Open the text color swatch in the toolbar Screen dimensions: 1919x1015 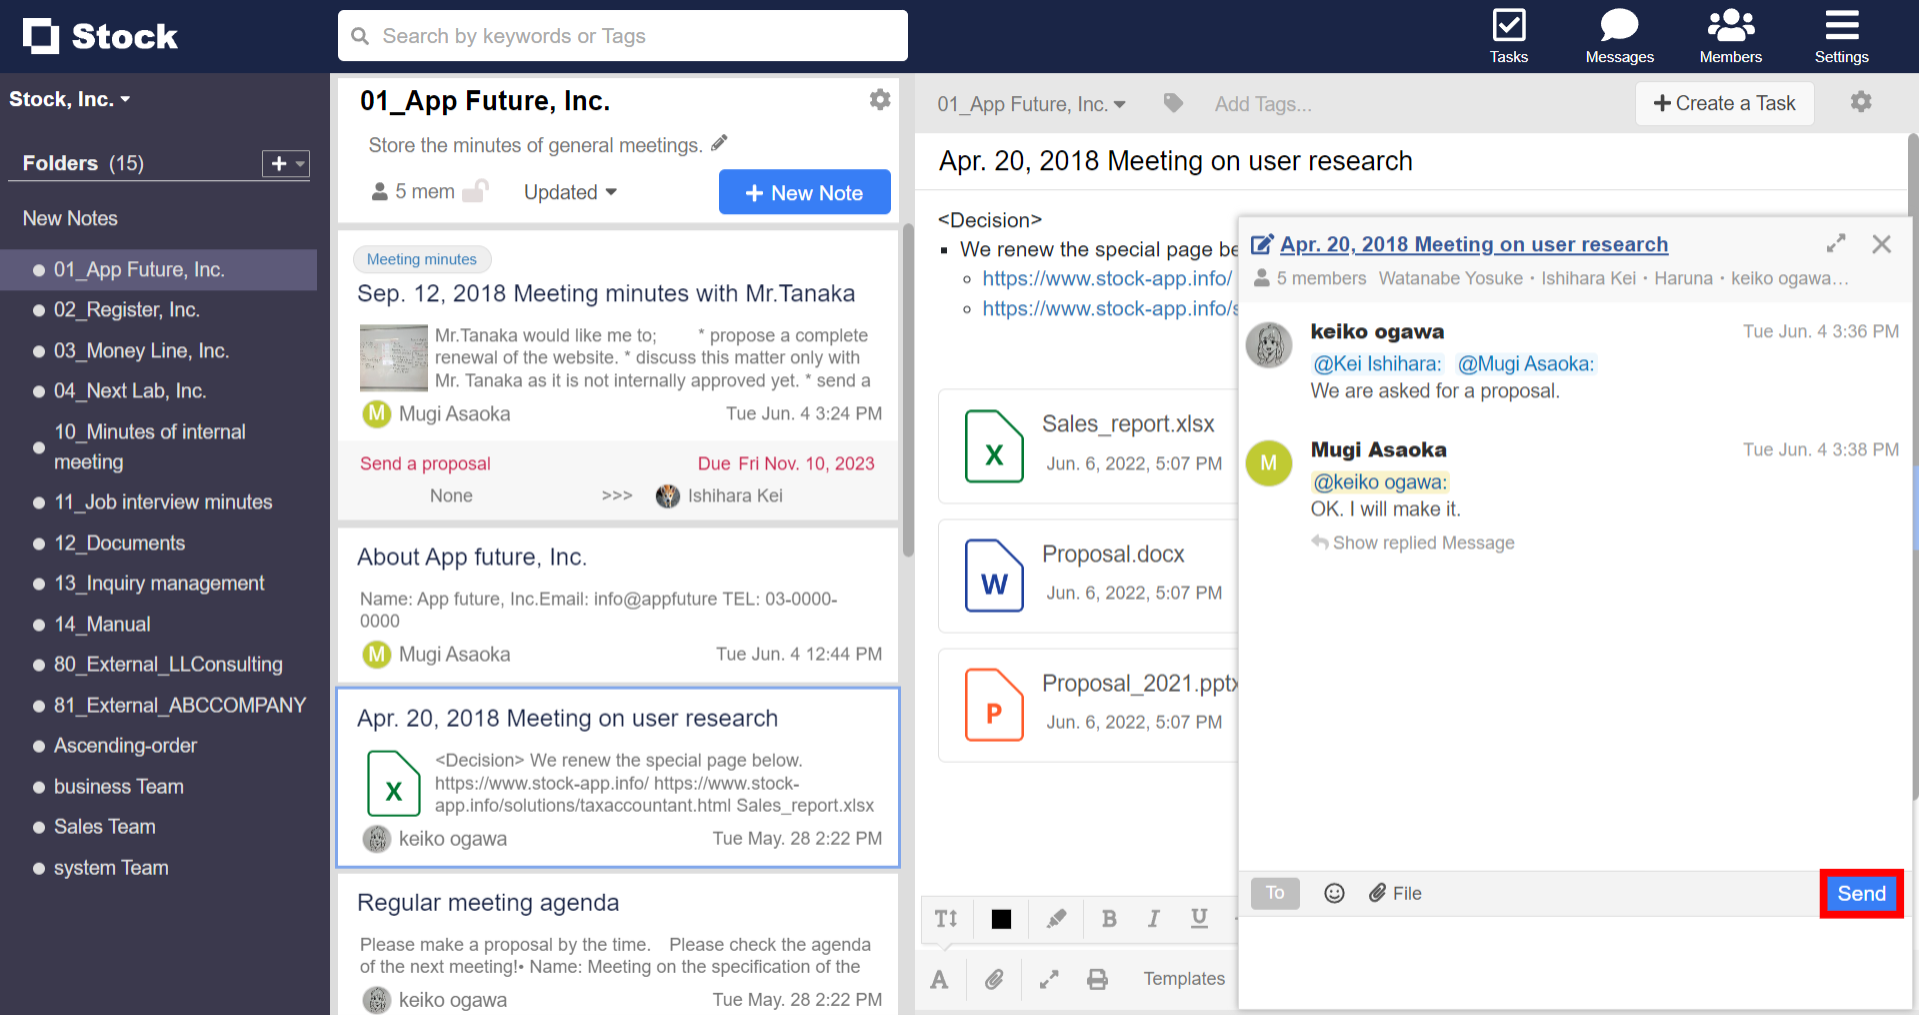coord(1000,918)
